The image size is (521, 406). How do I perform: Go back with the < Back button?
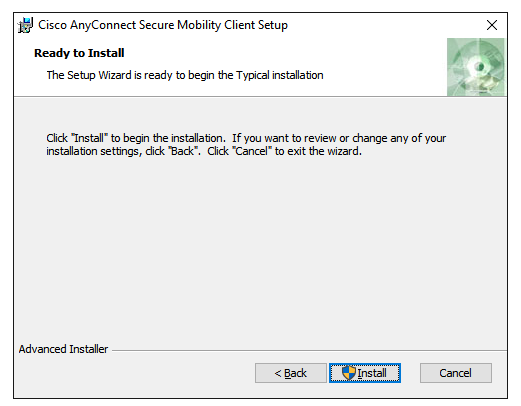pos(291,373)
